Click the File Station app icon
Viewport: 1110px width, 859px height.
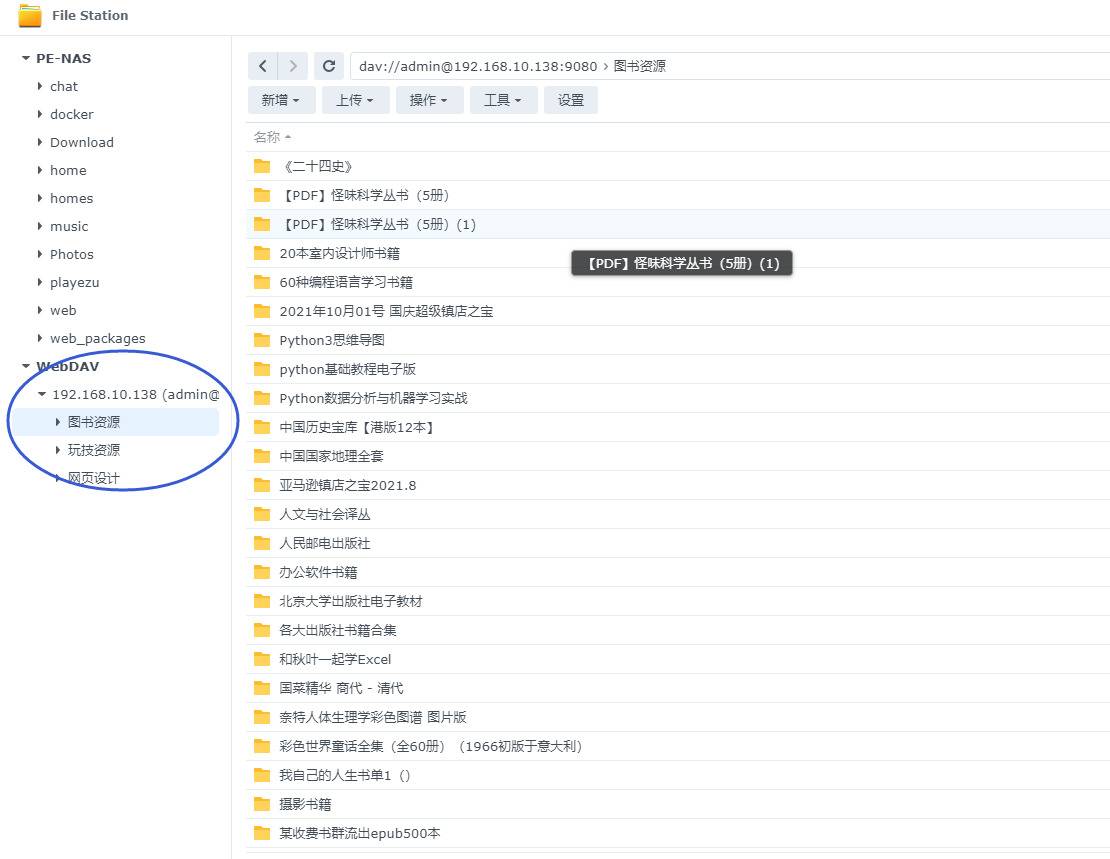click(x=29, y=16)
